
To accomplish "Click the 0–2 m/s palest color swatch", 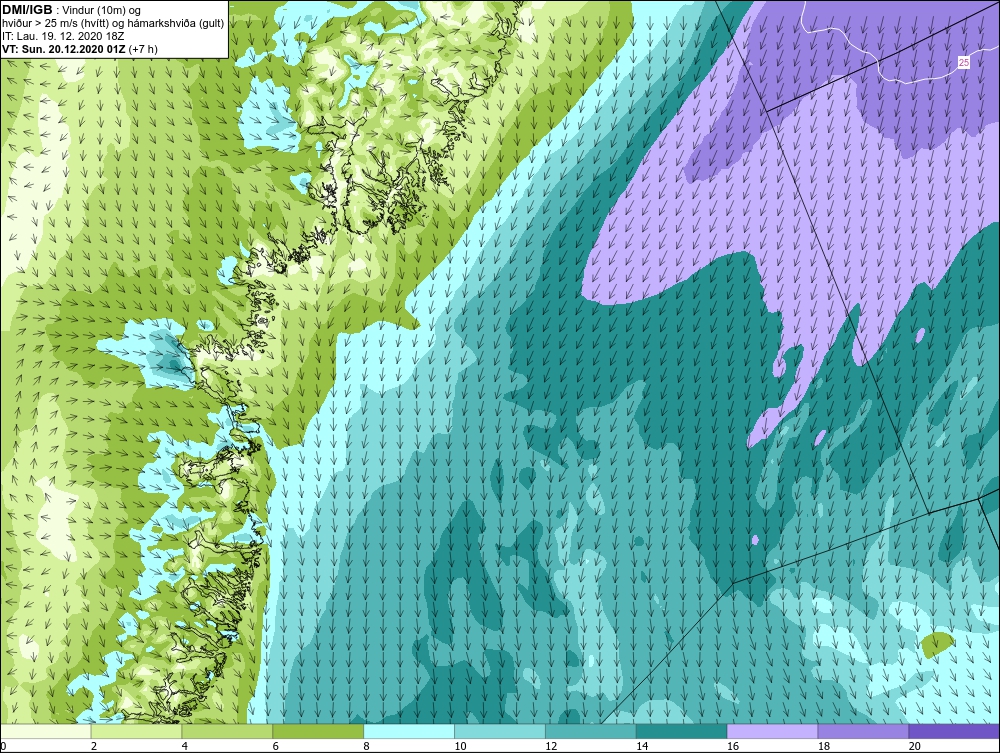I will point(46,731).
